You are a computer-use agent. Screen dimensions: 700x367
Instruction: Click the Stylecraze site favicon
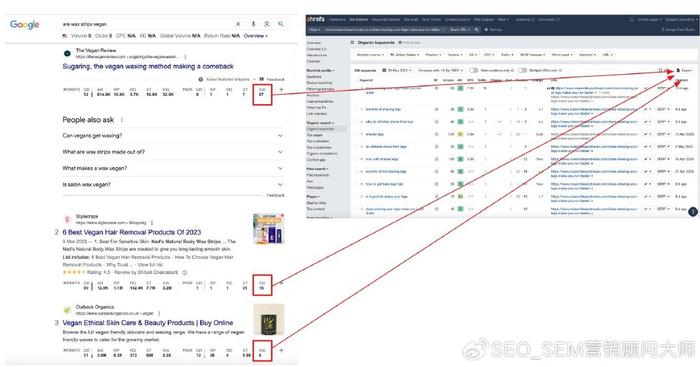pyautogui.click(x=67, y=219)
